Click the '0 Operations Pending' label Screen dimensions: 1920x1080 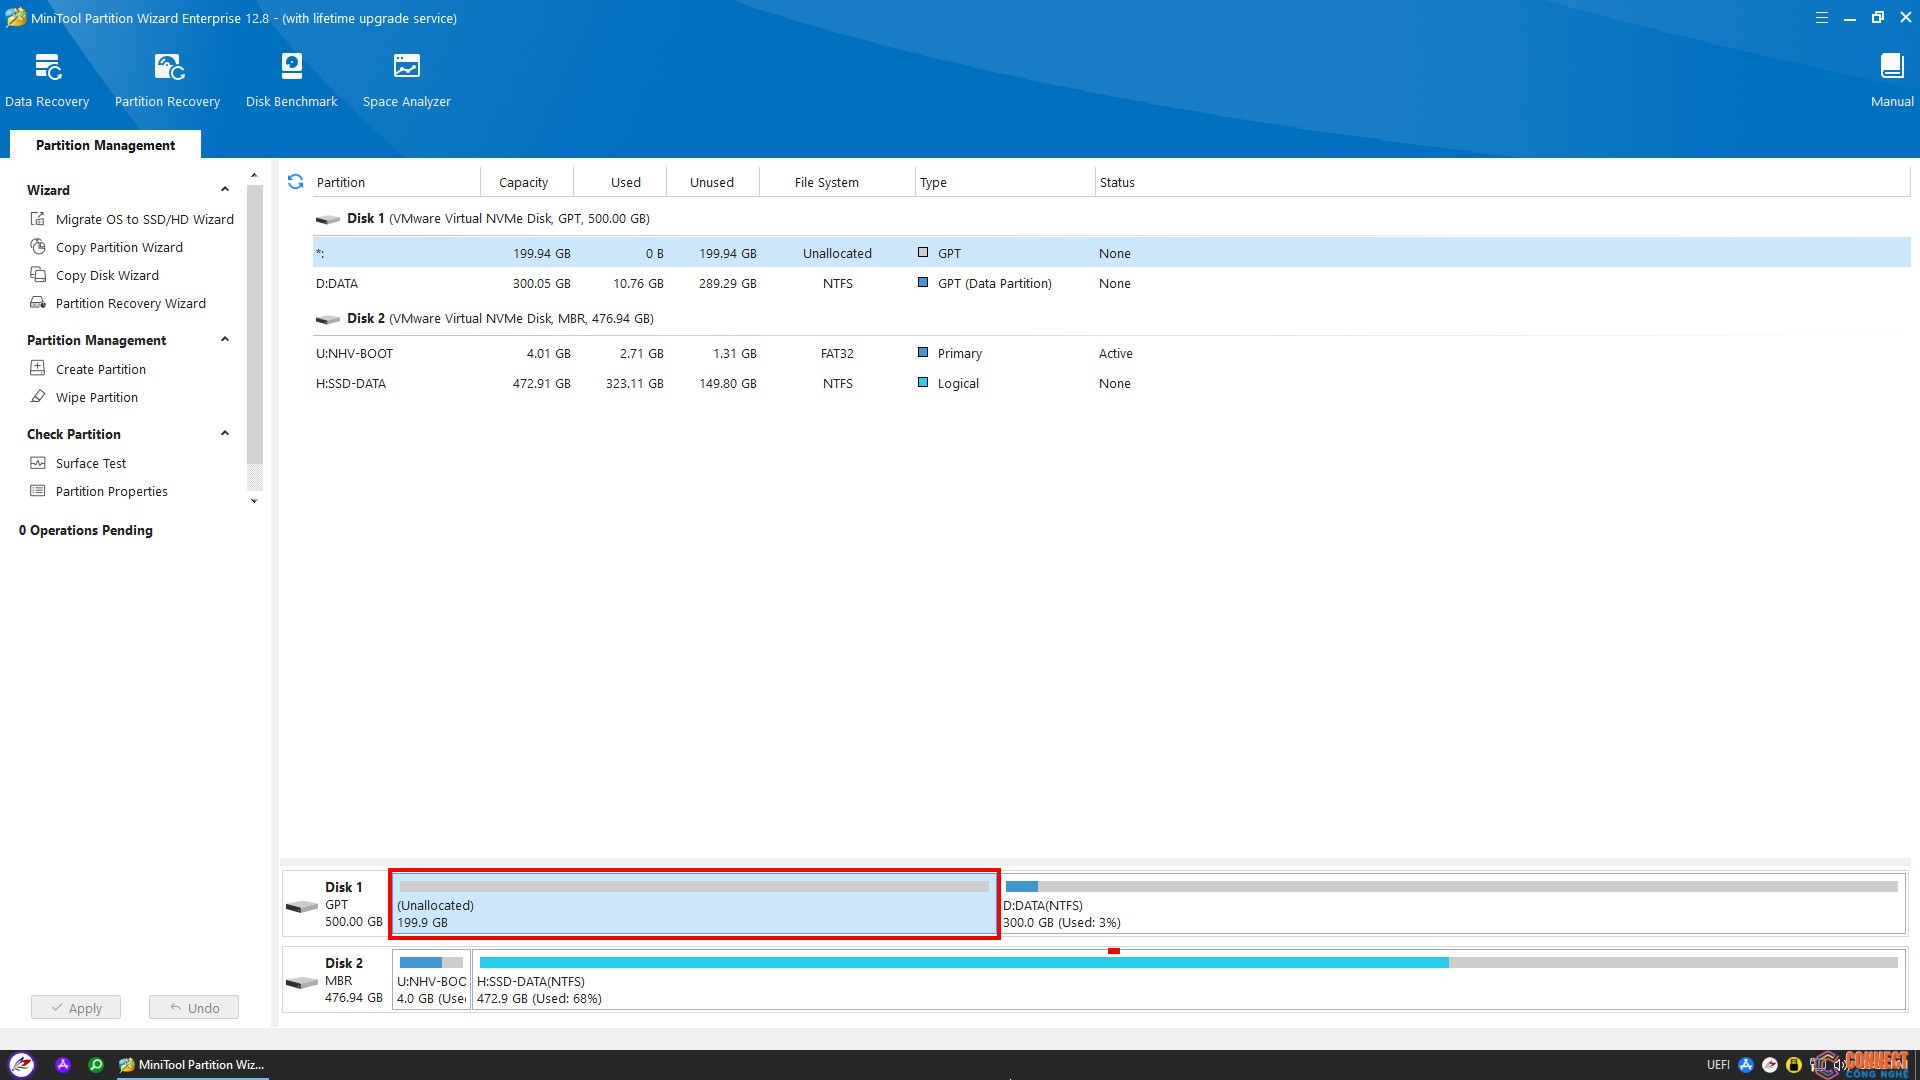coord(86,530)
